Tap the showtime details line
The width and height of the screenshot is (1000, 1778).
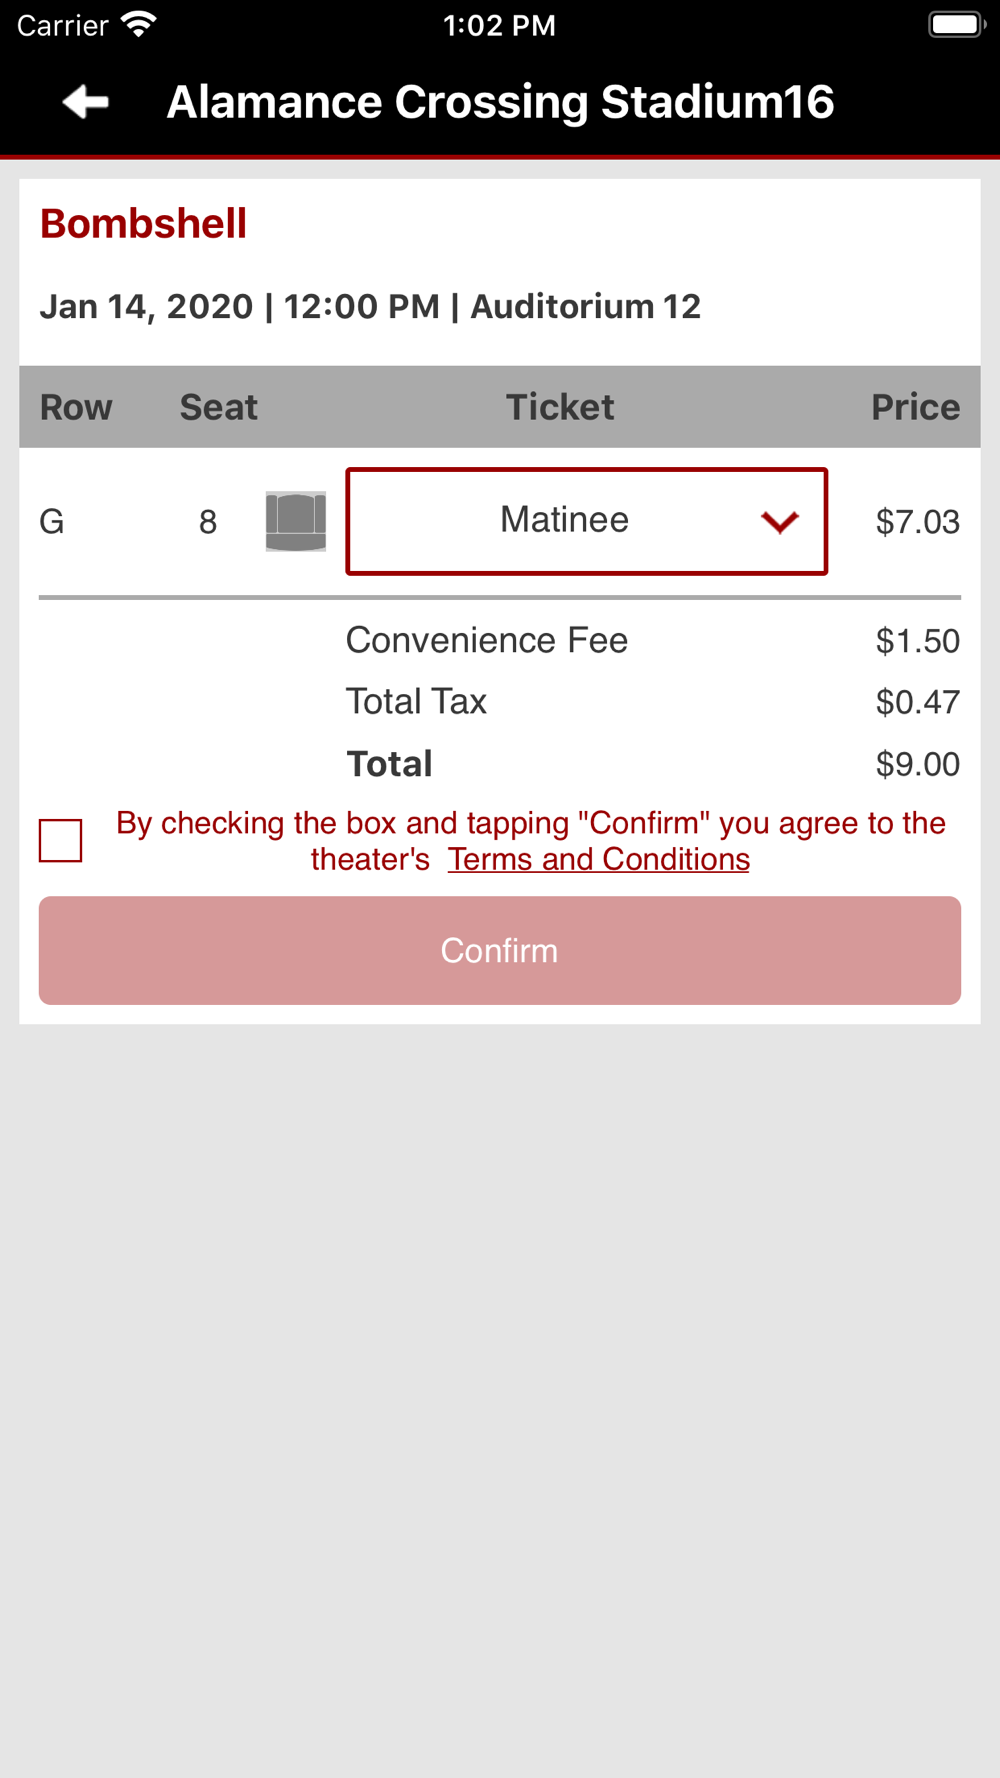click(370, 306)
